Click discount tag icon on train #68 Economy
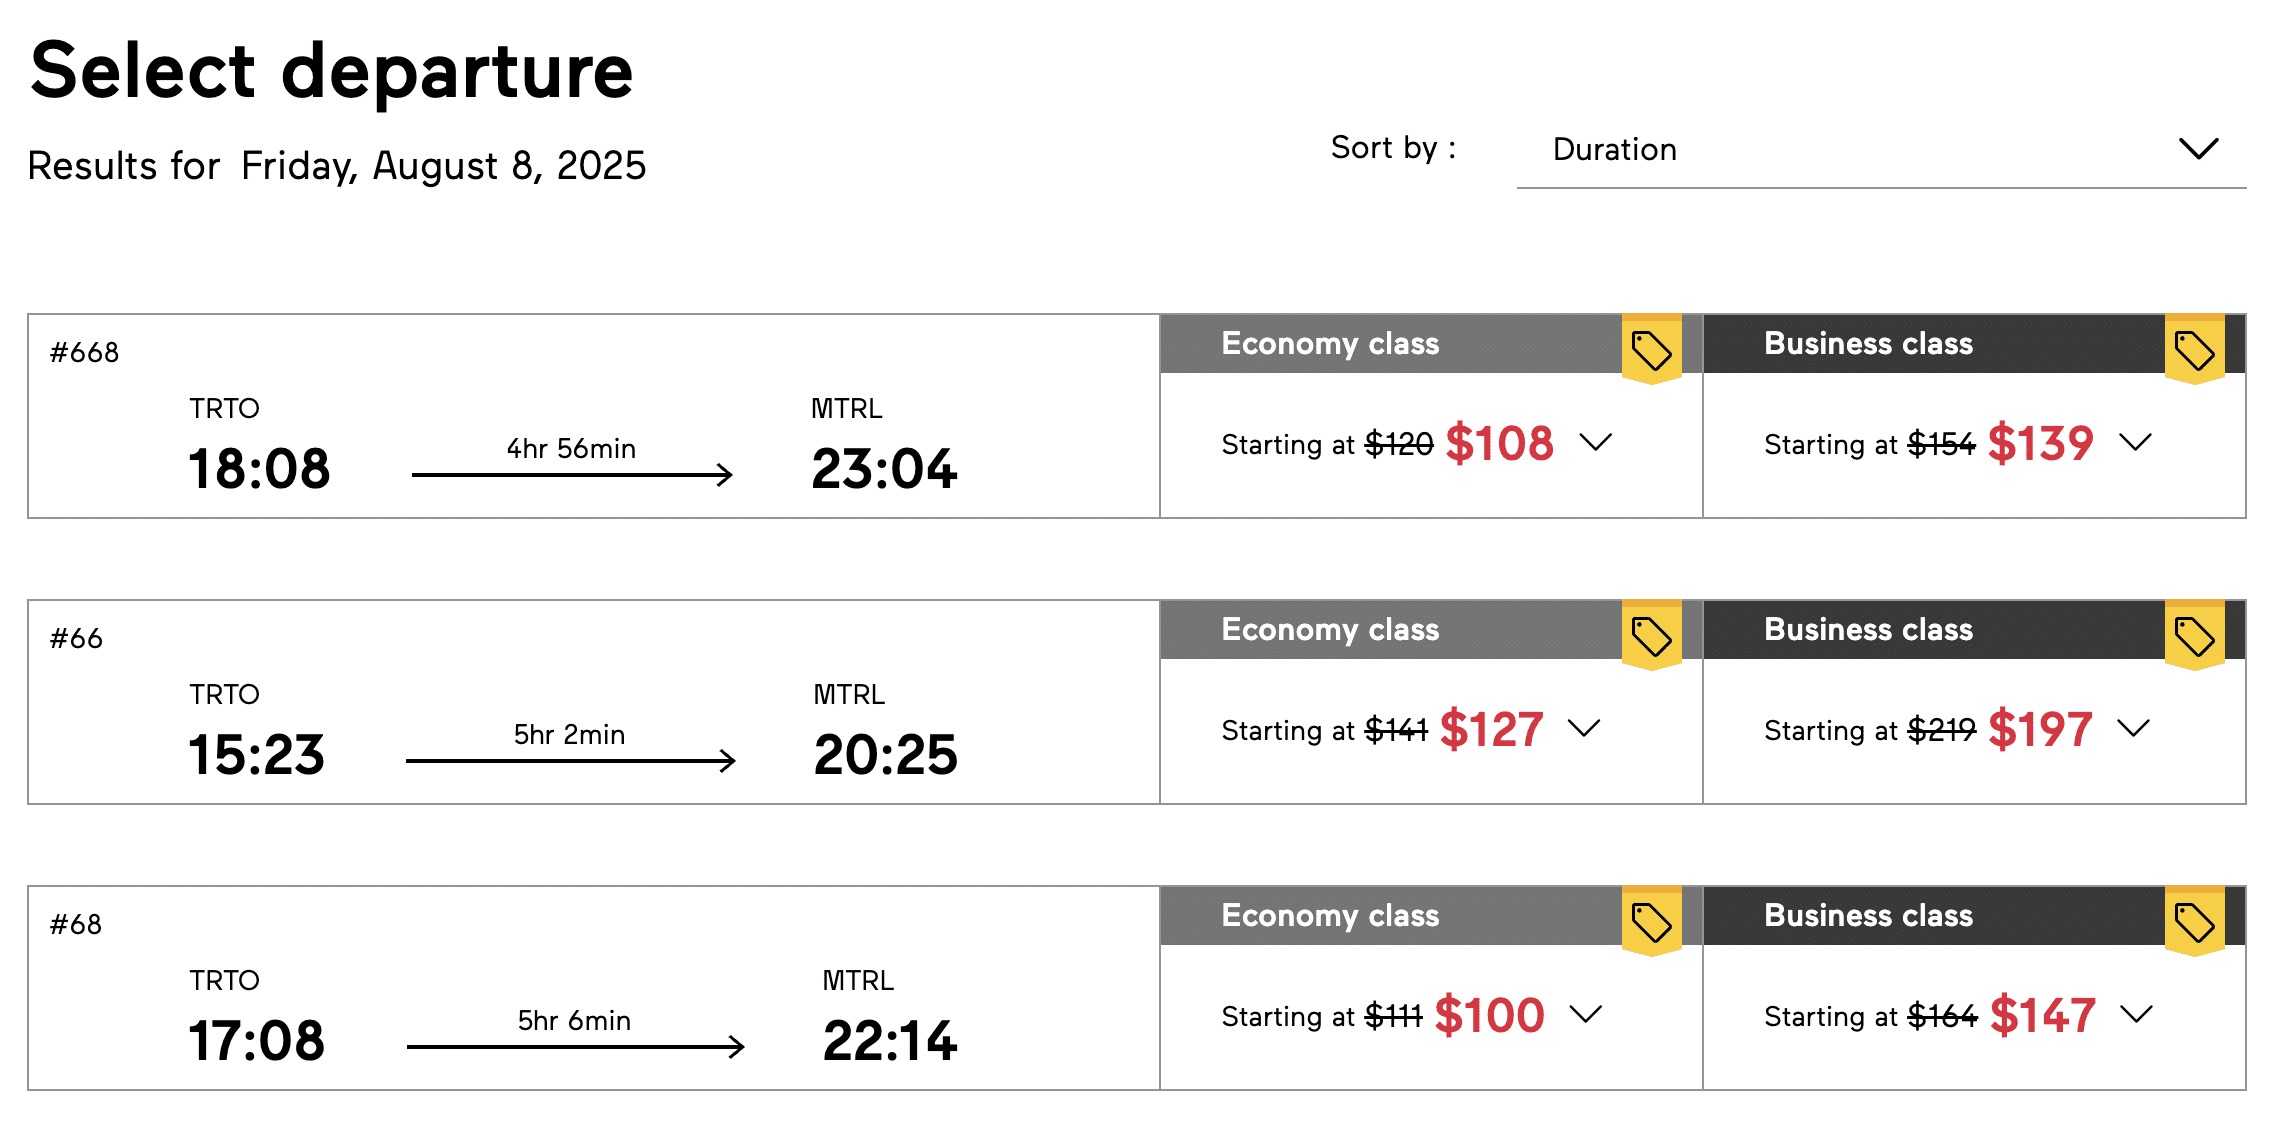Viewport: 2276px width, 1126px height. pyautogui.click(x=1651, y=922)
